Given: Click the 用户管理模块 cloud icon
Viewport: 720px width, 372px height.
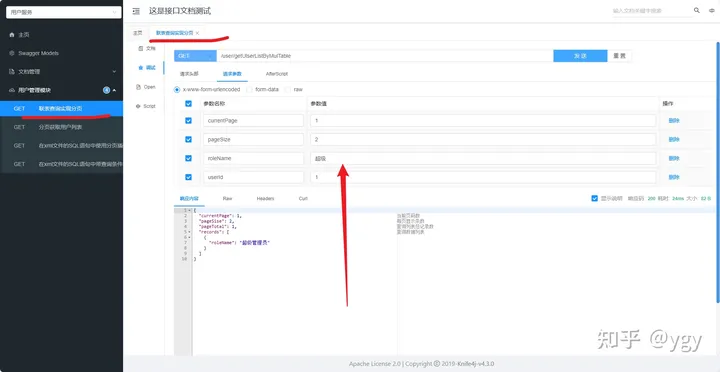Looking at the screenshot, I should coord(12,90).
